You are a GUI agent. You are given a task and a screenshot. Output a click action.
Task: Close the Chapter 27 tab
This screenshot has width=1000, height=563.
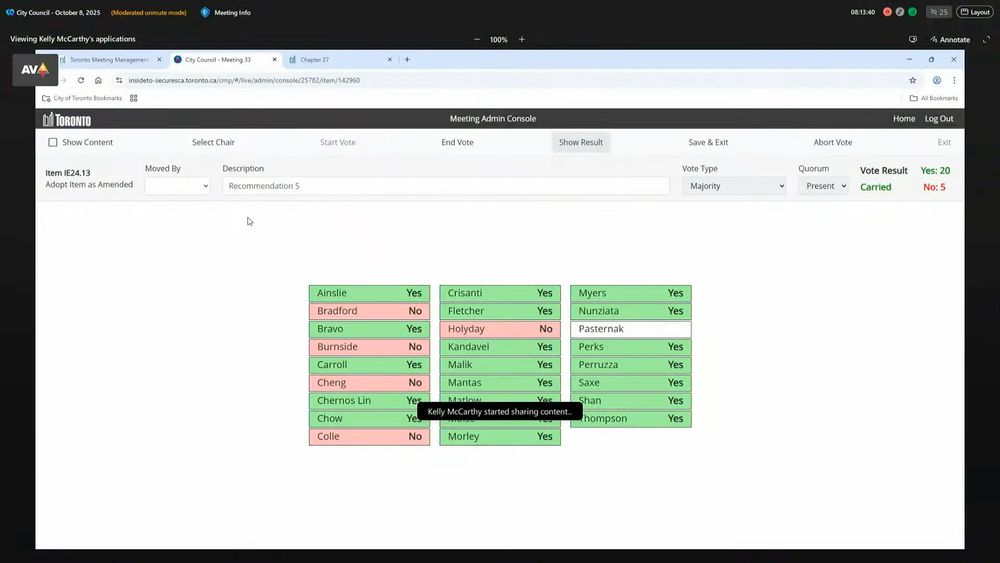pos(390,59)
